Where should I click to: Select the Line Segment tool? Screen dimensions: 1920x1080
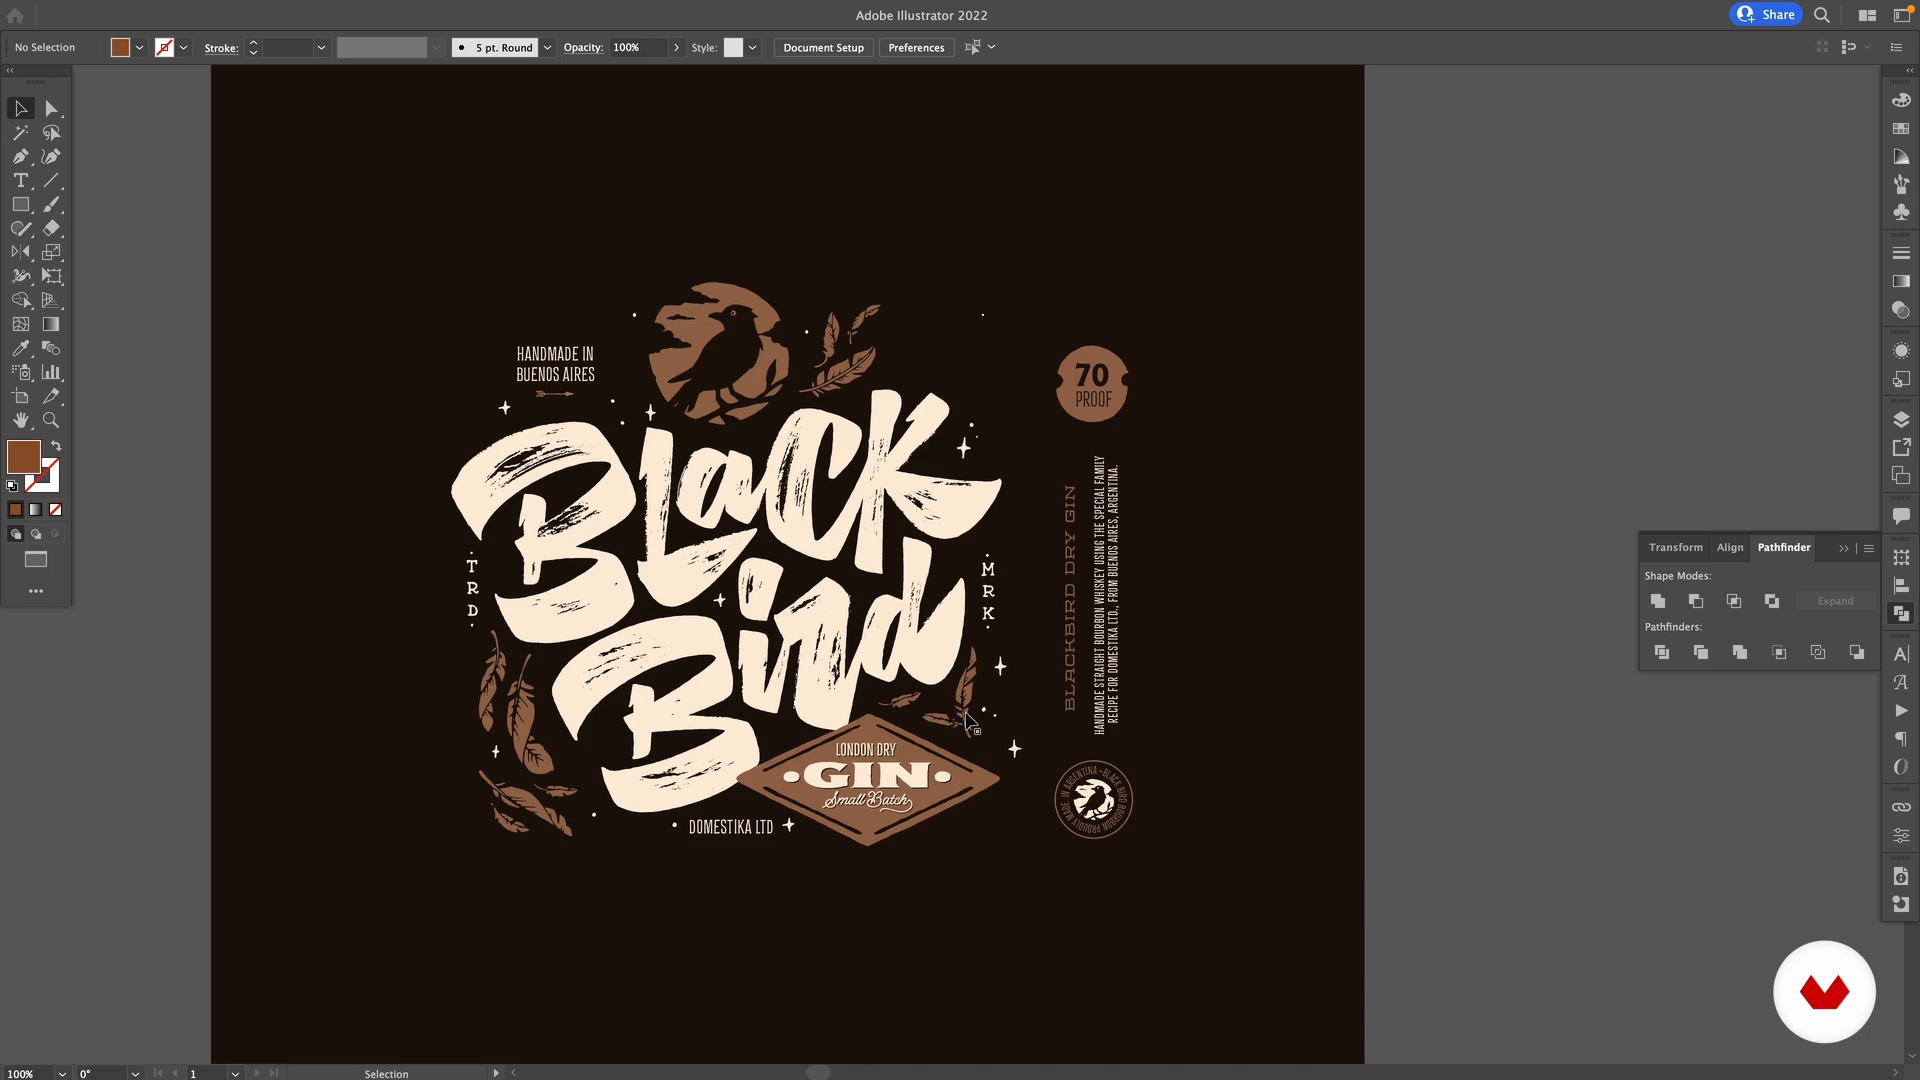[52, 180]
